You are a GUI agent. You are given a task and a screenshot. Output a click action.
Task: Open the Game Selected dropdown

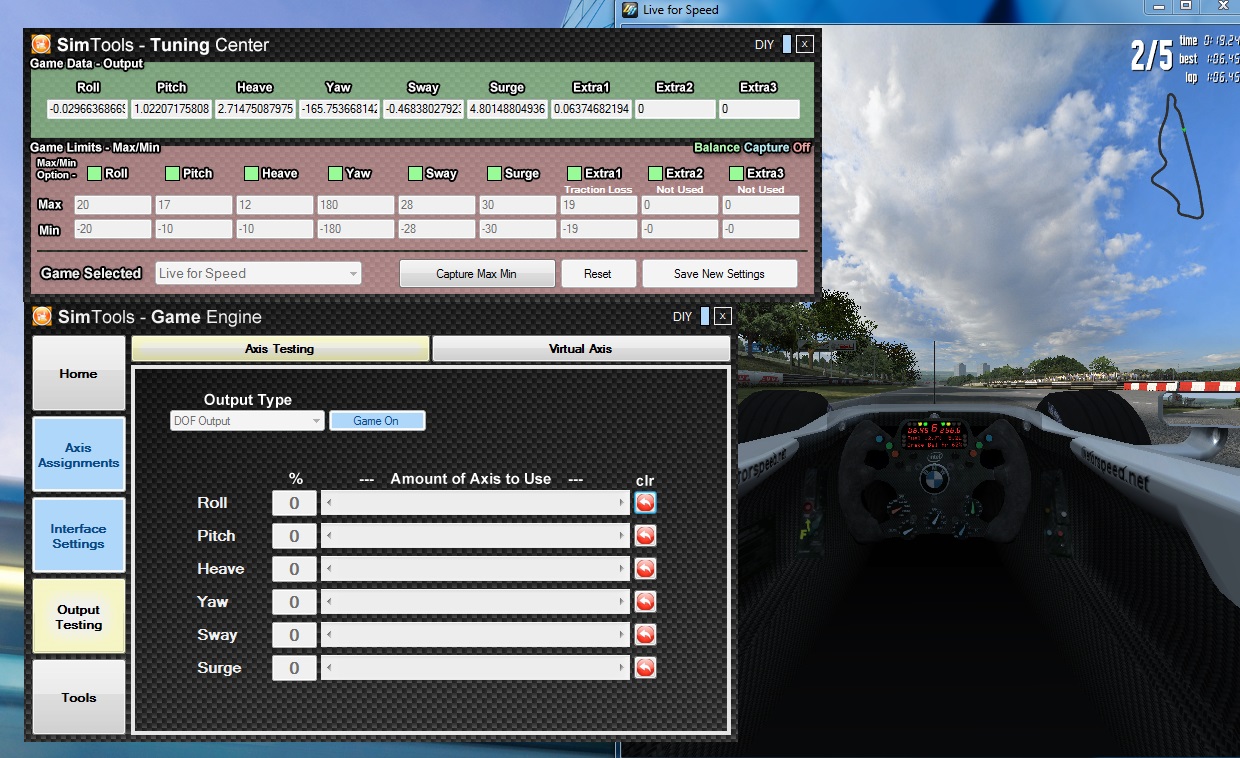pos(258,273)
